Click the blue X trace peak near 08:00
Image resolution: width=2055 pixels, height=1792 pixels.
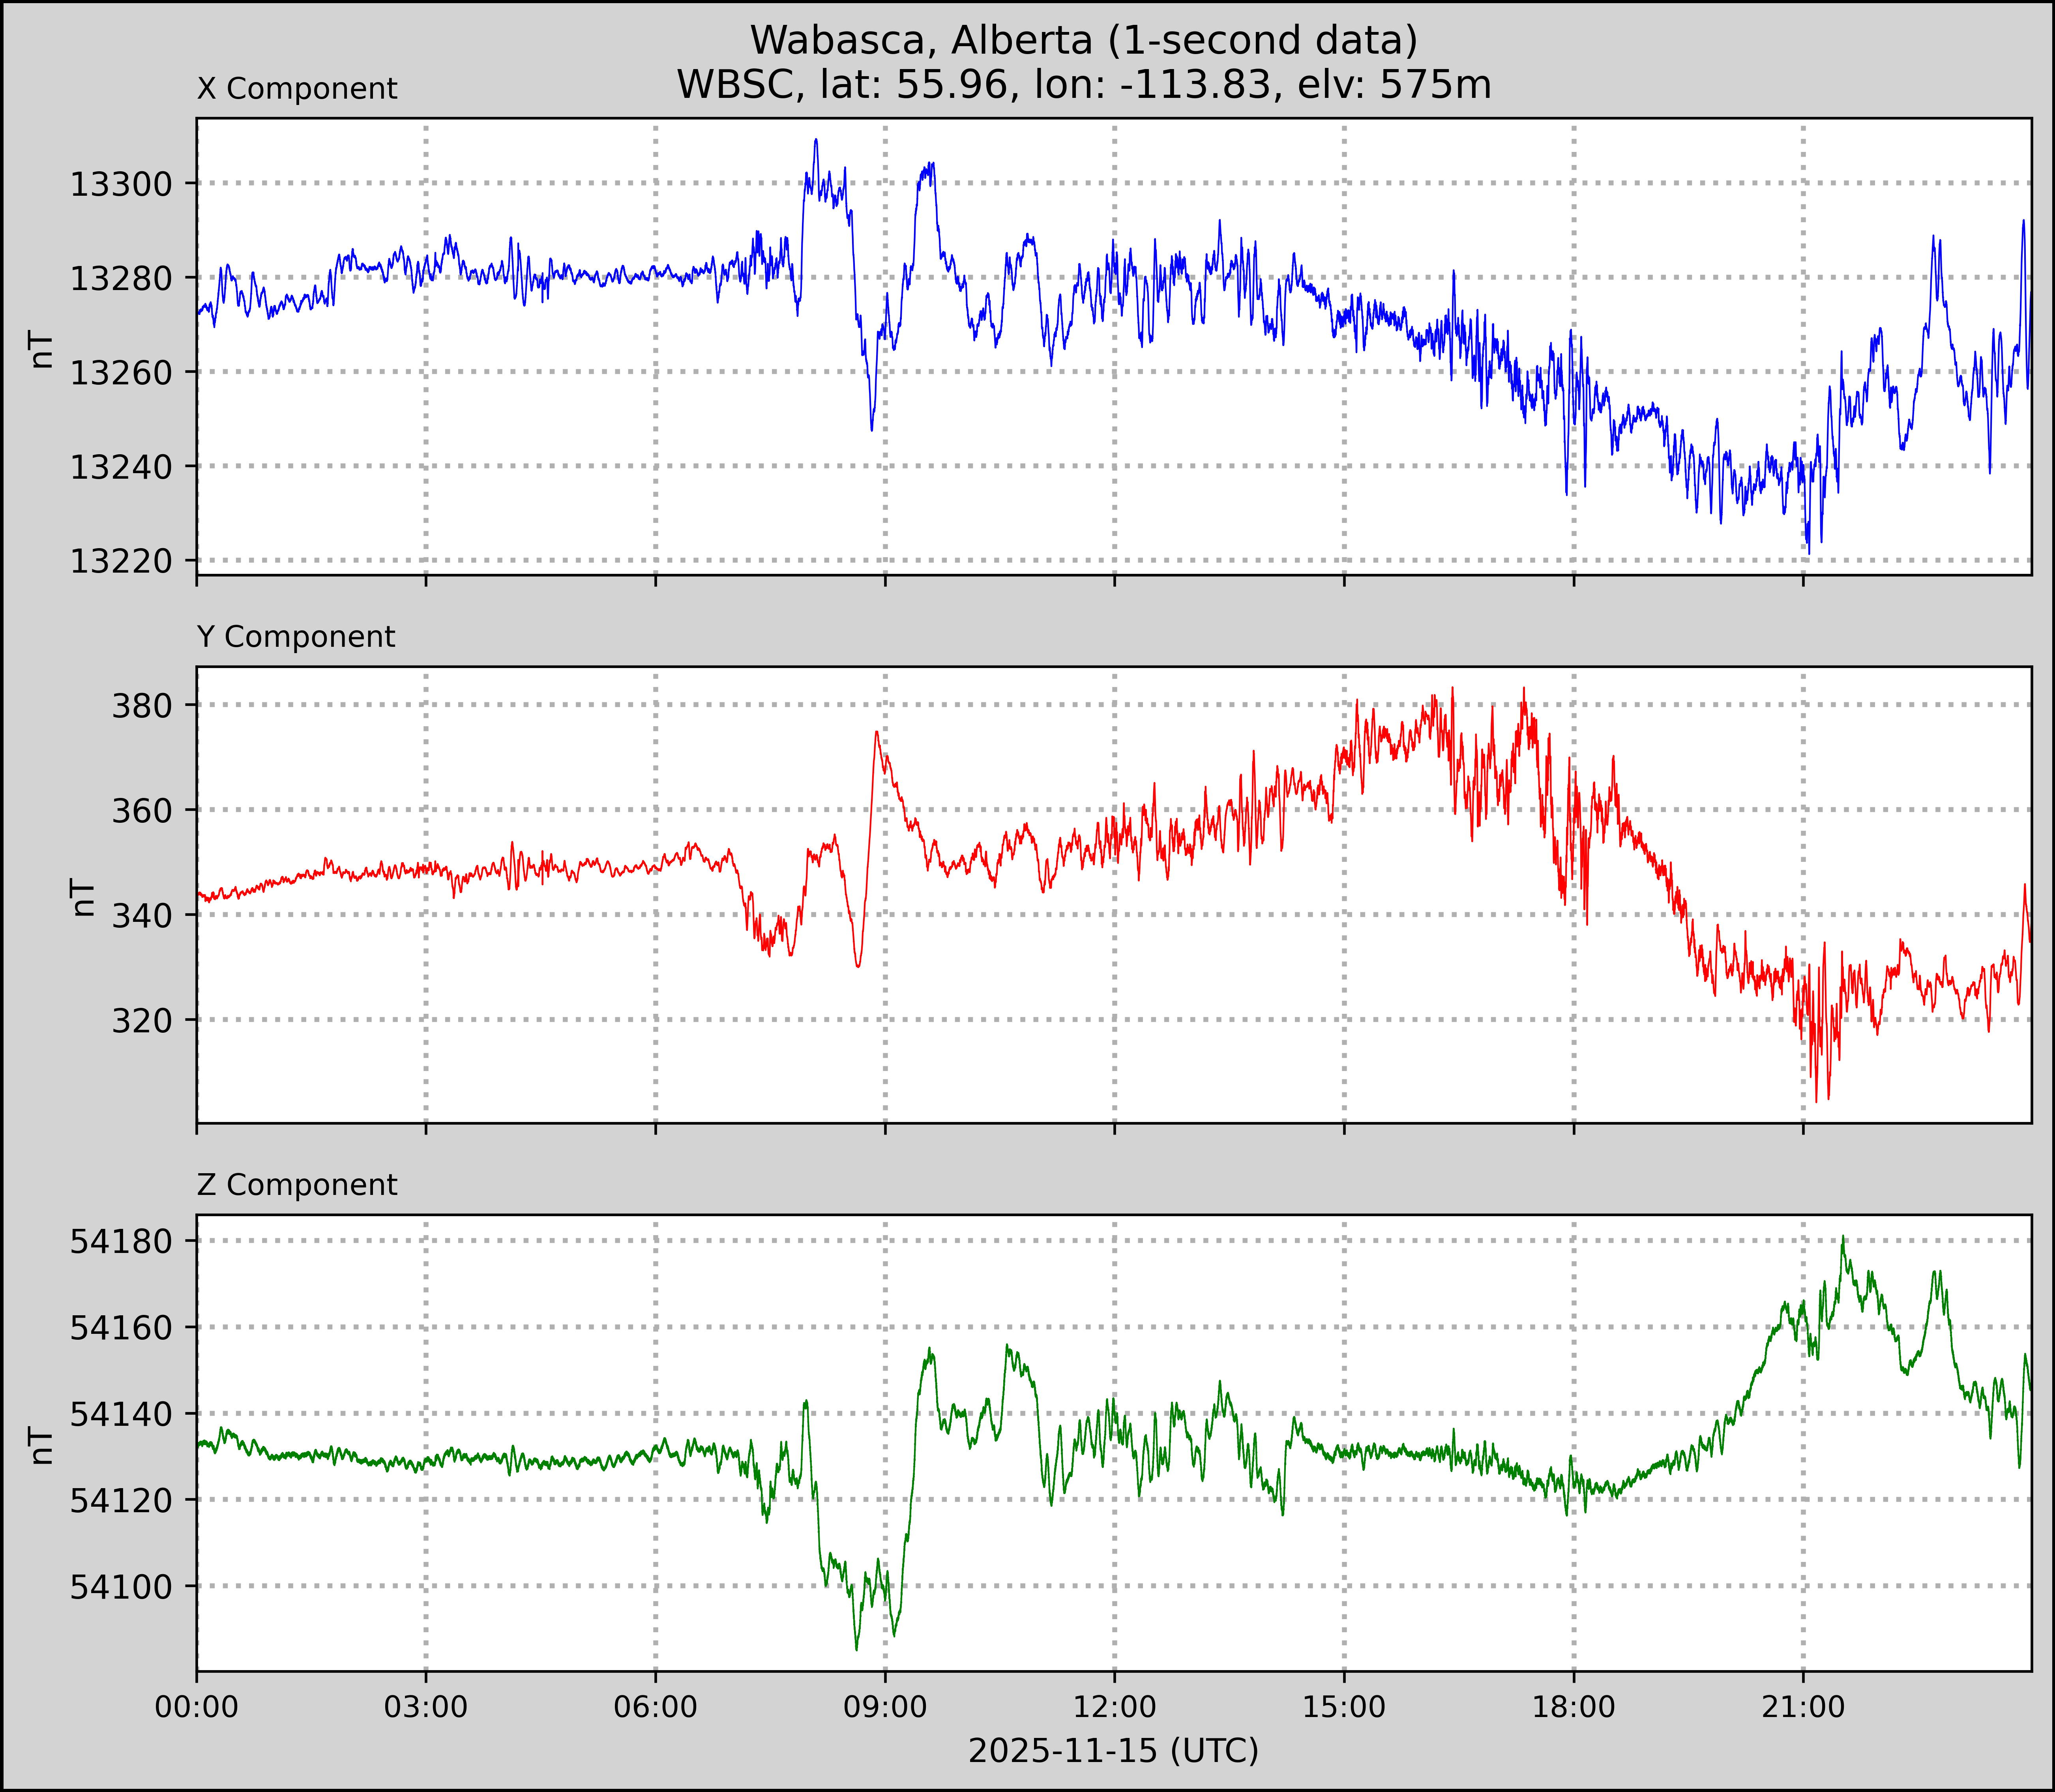(x=816, y=141)
